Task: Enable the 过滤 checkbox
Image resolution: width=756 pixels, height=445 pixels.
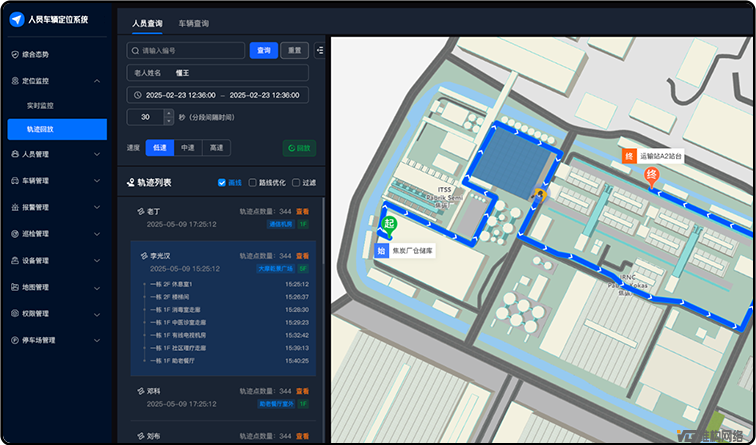Action: [296, 183]
